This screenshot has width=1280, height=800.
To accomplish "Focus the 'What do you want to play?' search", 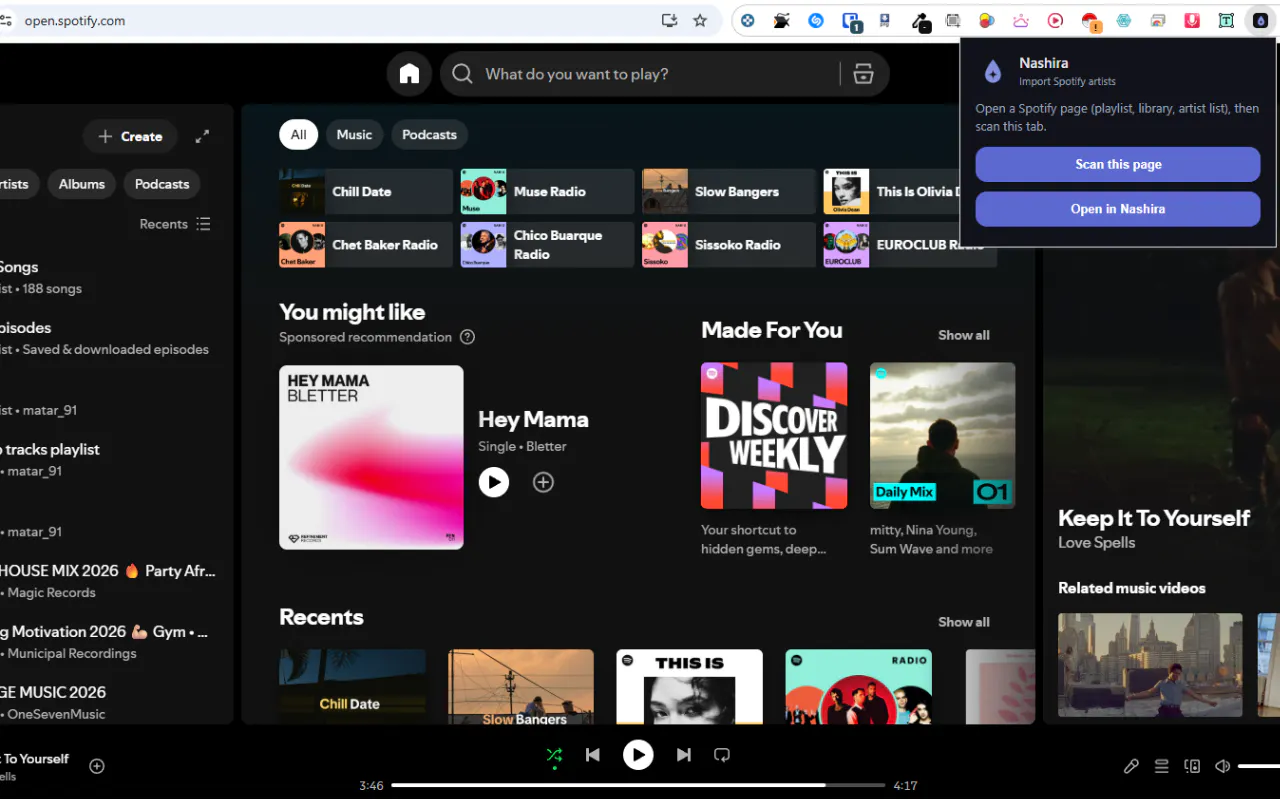I will [x=640, y=74].
